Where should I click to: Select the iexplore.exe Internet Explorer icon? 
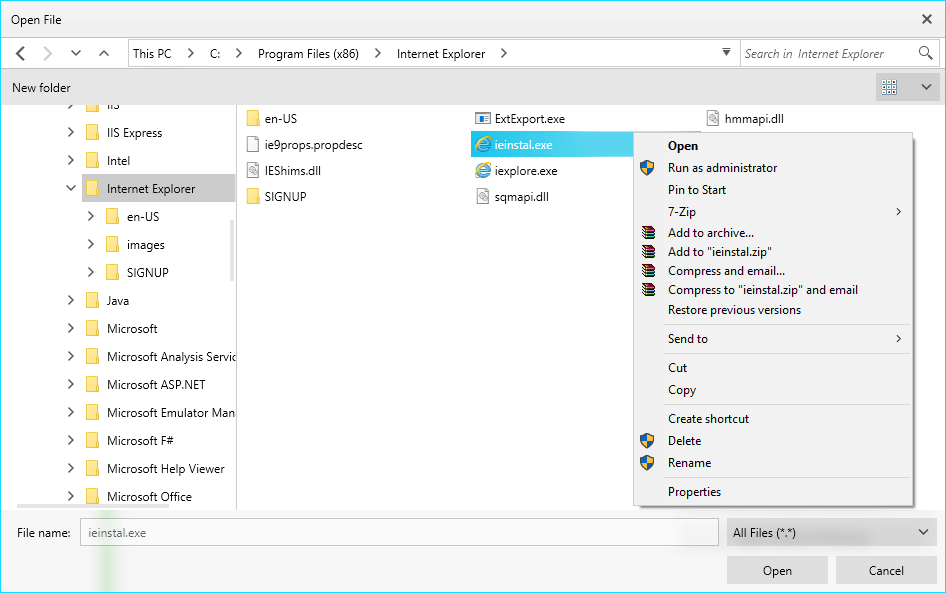(x=485, y=170)
